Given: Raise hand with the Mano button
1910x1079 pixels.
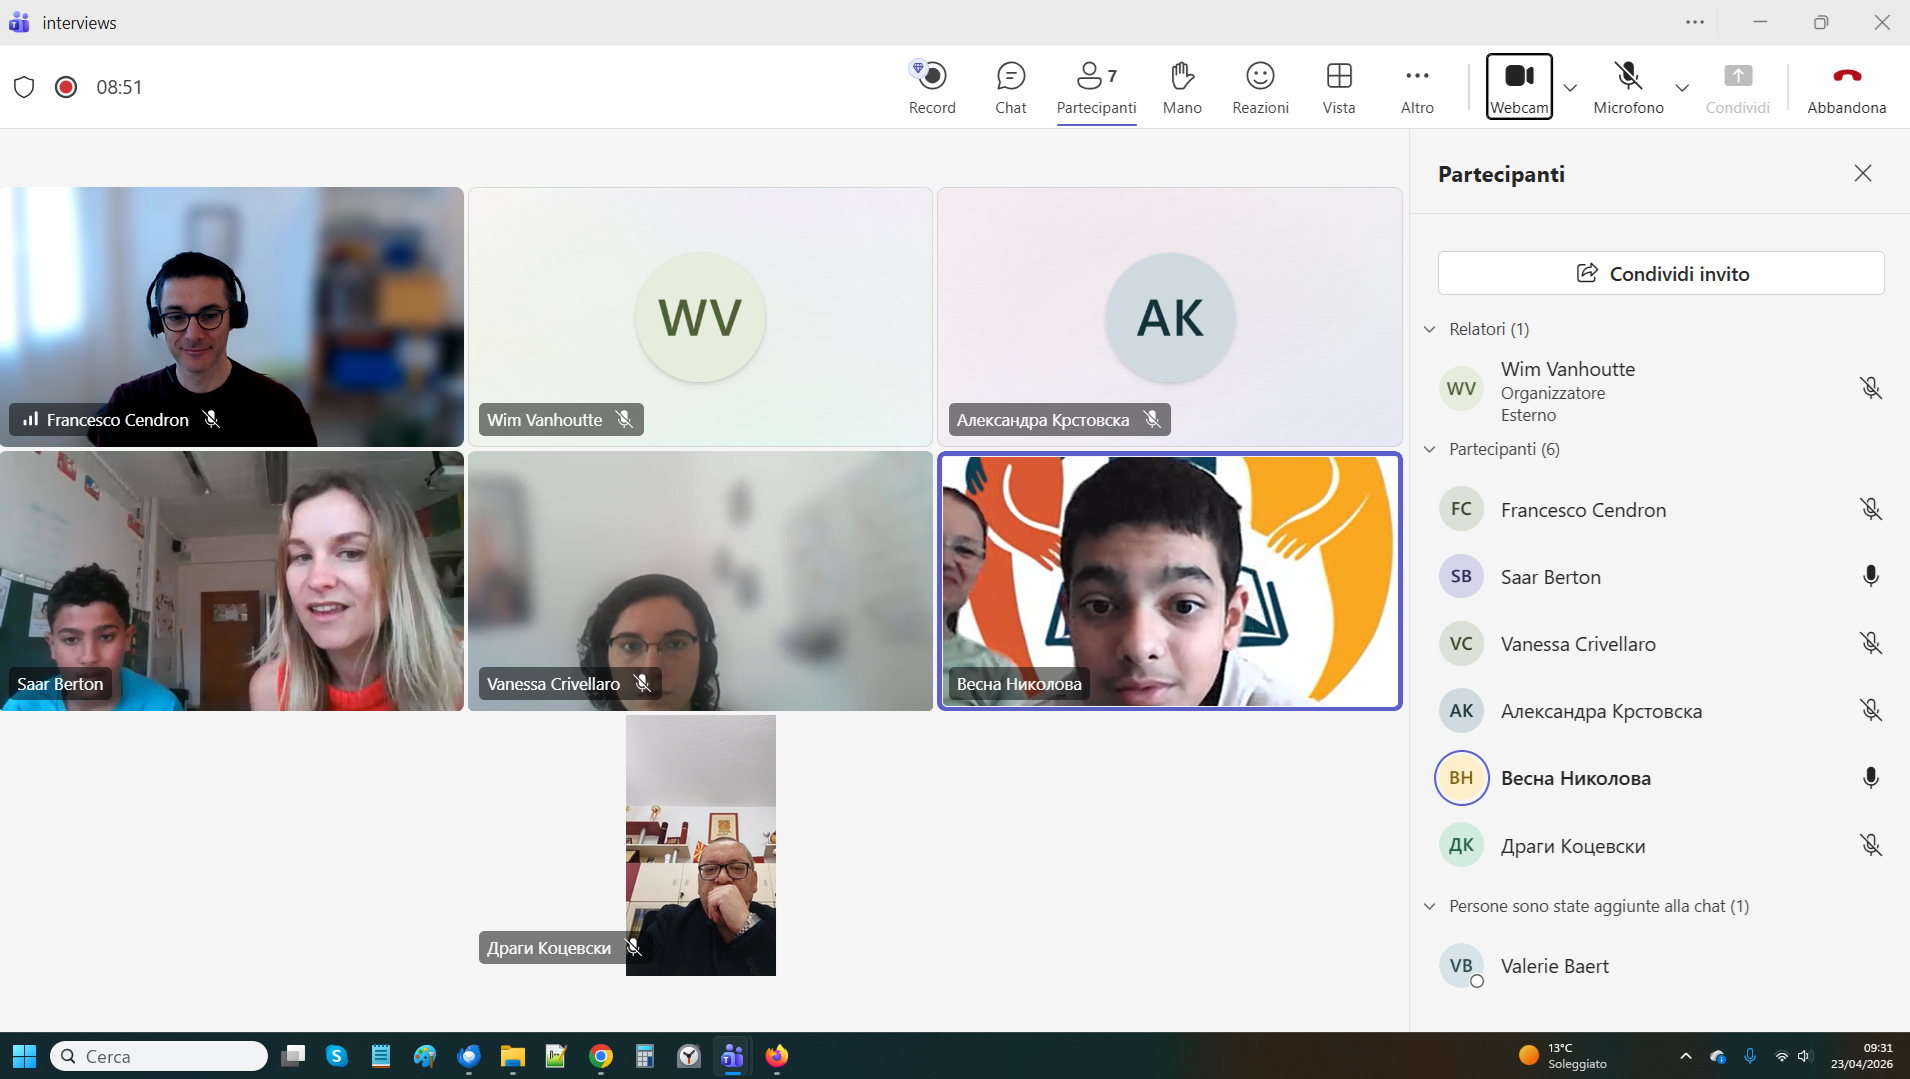Looking at the screenshot, I should [x=1182, y=87].
